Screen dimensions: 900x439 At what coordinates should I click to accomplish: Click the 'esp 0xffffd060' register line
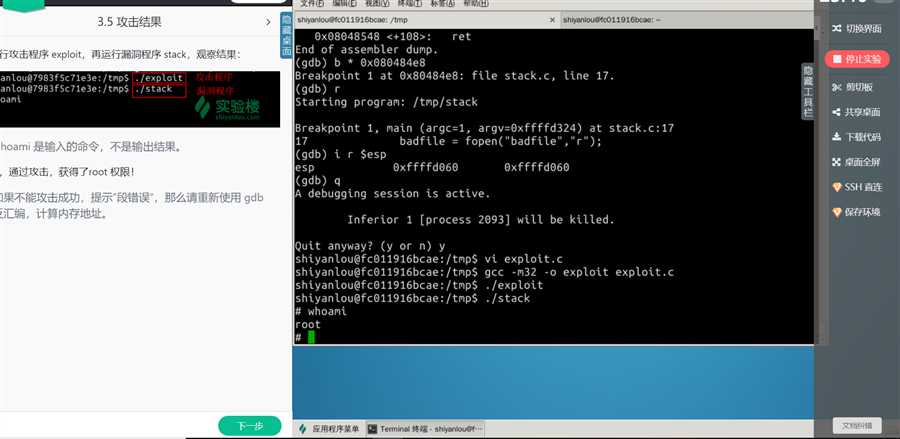tap(432, 168)
